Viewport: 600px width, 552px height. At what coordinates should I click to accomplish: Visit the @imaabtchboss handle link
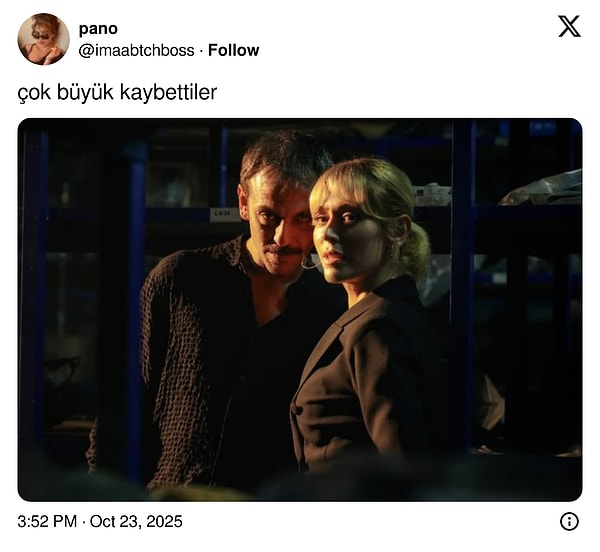[x=136, y=50]
